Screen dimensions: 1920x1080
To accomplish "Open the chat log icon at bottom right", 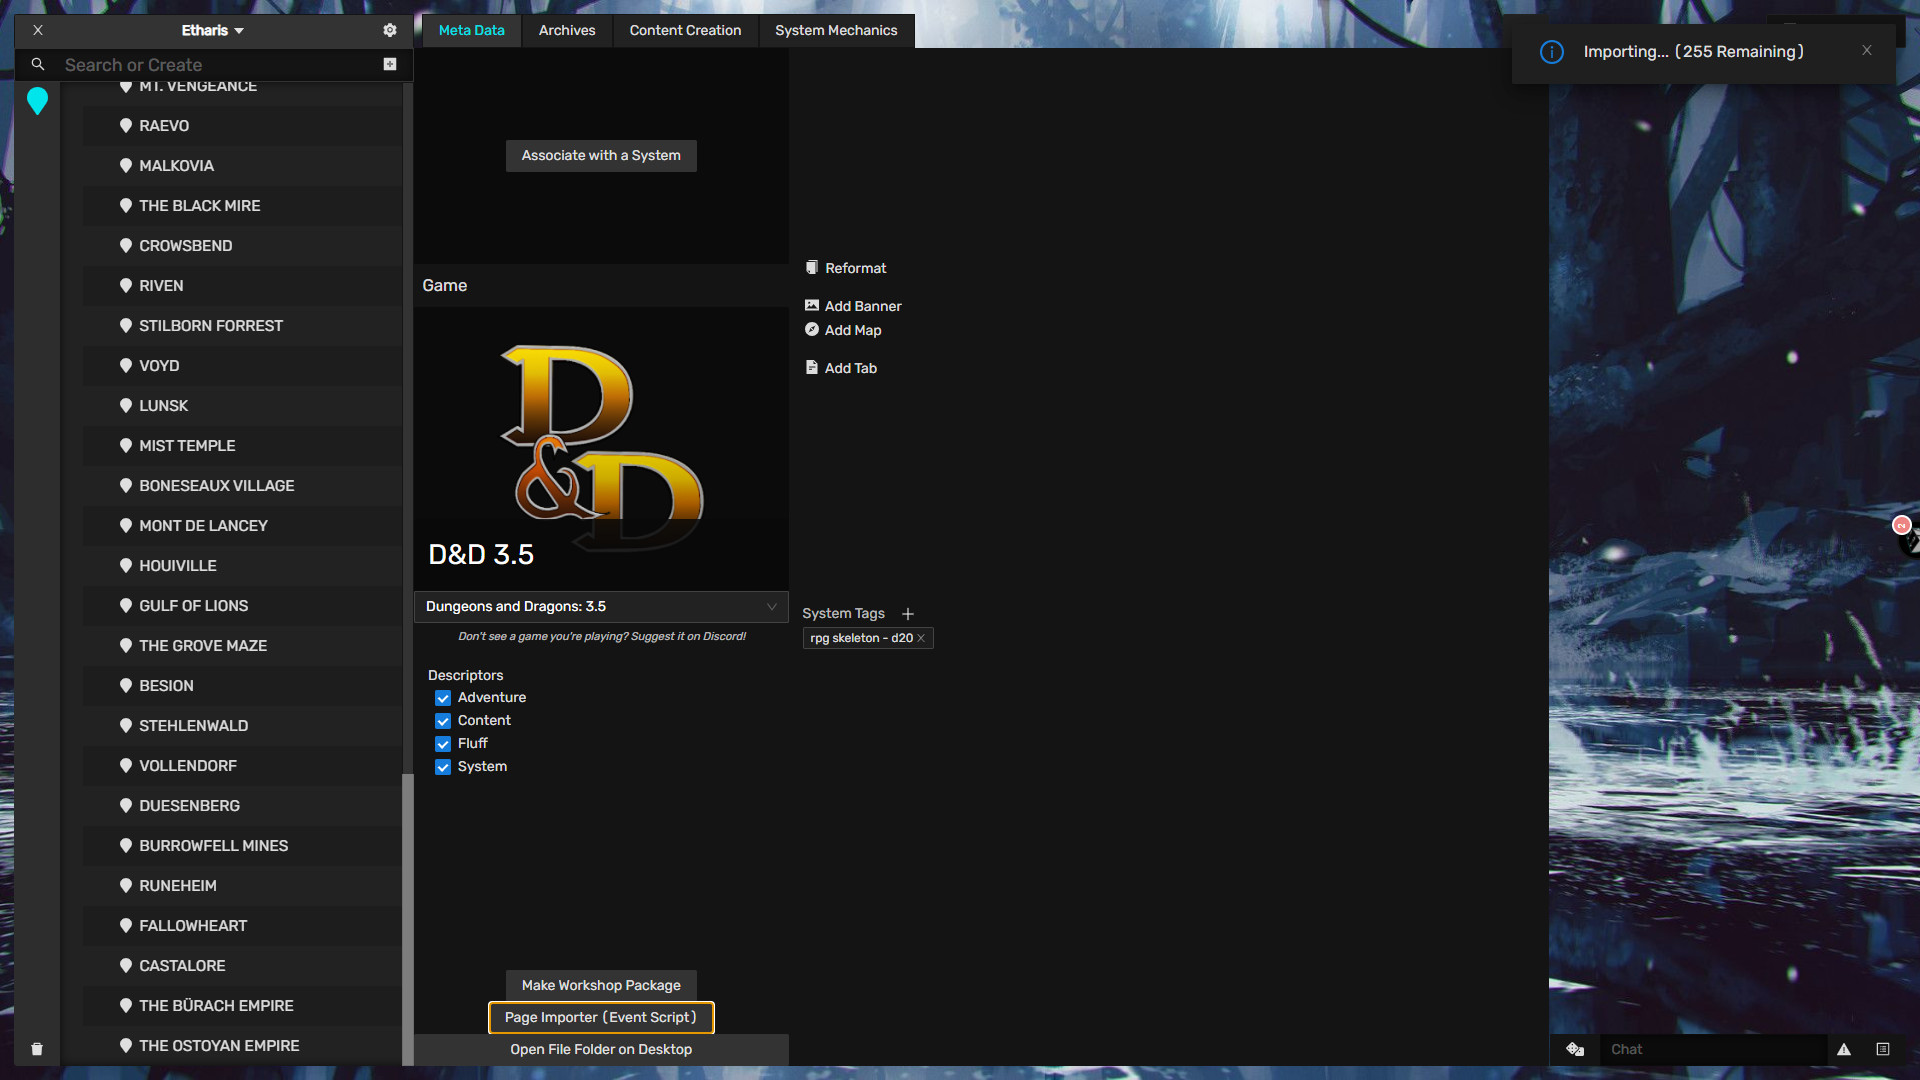I will click(x=1883, y=1050).
